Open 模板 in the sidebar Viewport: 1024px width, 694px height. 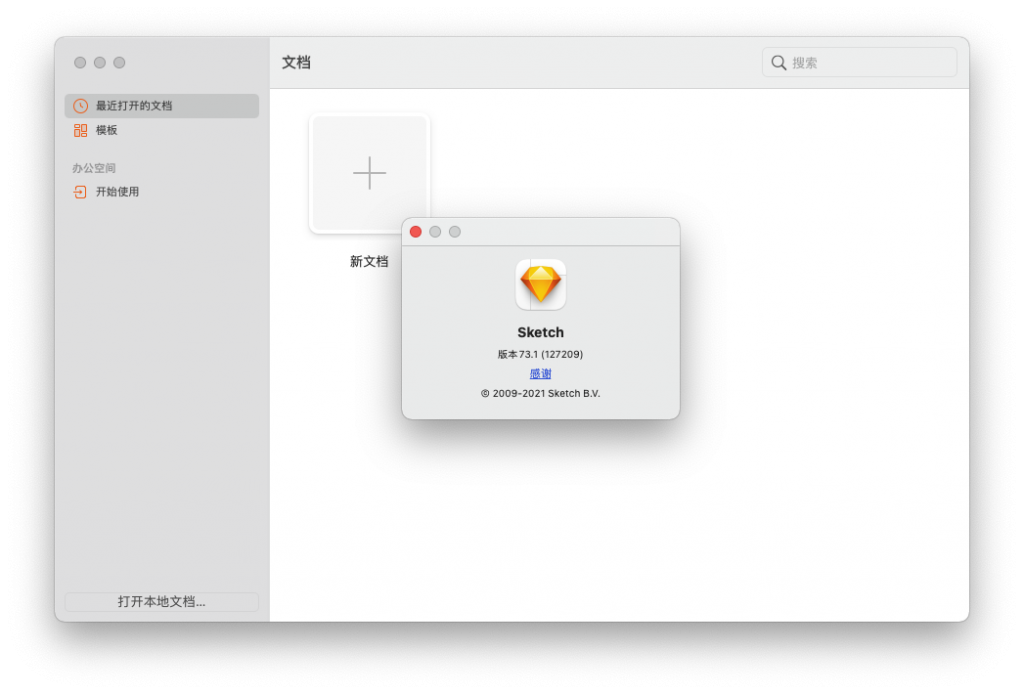tap(162, 131)
